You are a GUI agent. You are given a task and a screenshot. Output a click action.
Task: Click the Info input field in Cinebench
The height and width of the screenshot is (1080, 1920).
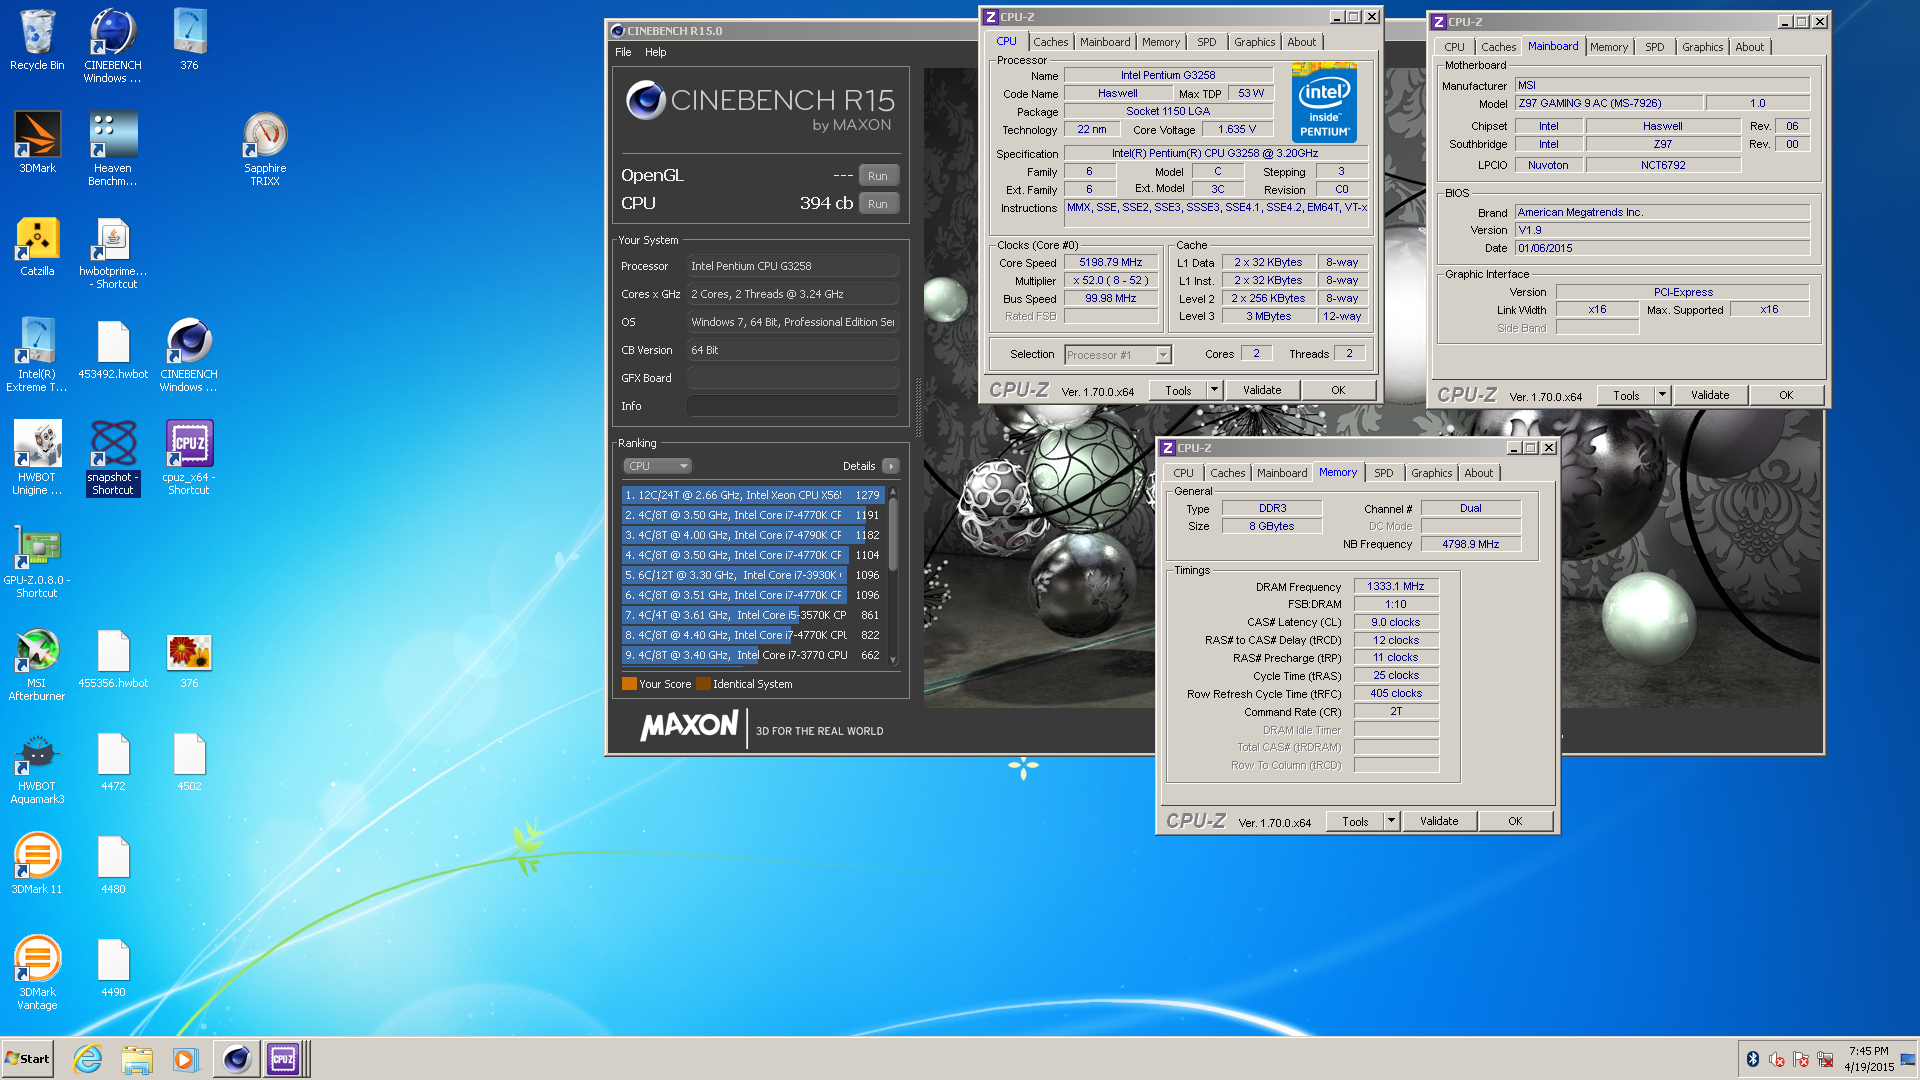792,406
